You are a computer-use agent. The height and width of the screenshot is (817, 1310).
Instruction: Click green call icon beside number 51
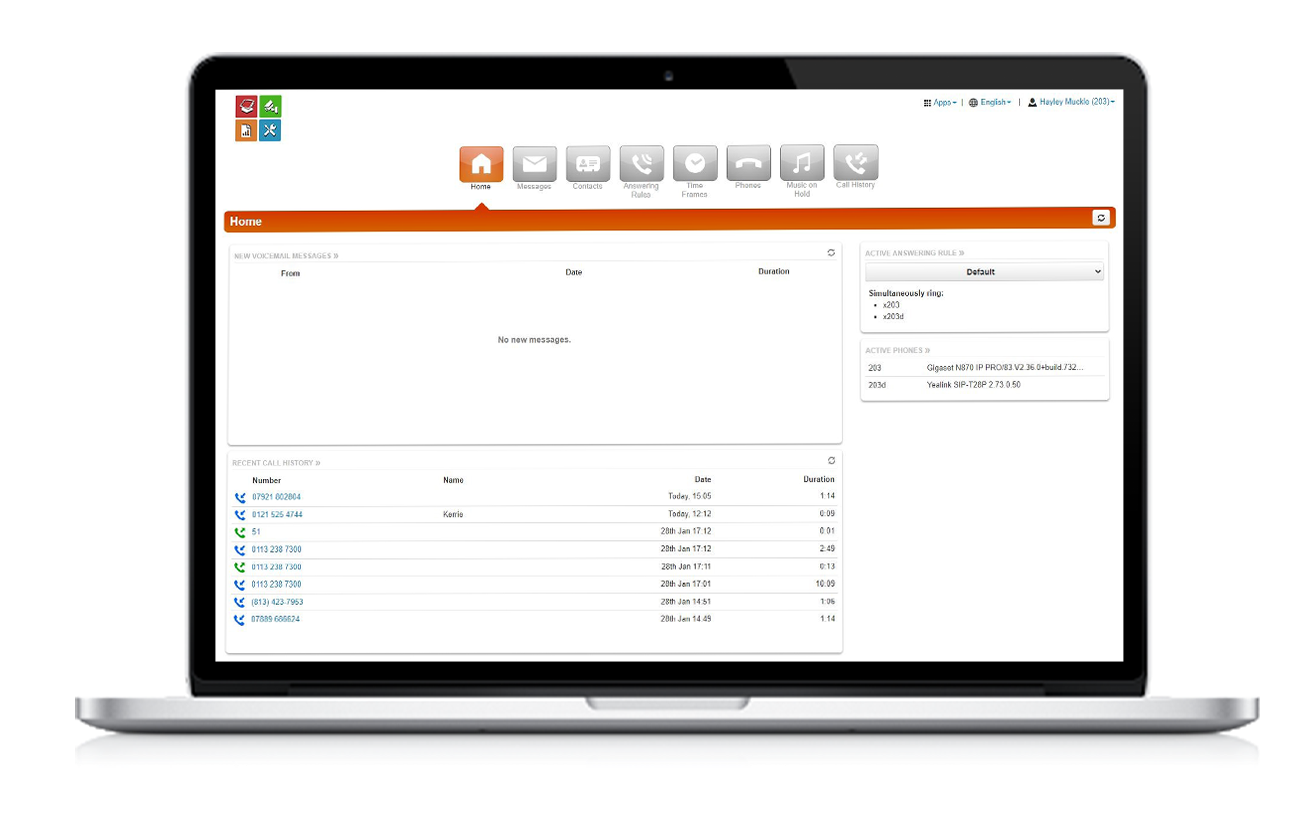tap(240, 532)
